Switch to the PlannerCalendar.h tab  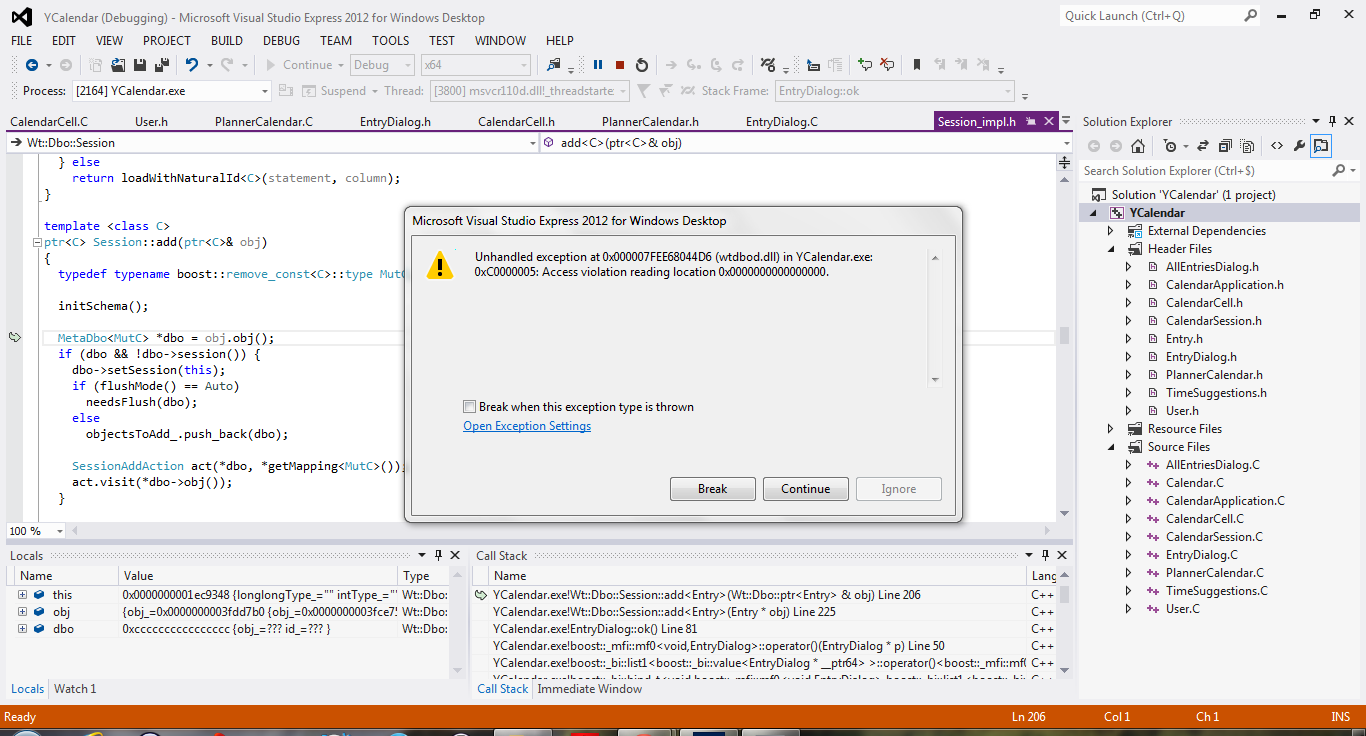pos(650,122)
